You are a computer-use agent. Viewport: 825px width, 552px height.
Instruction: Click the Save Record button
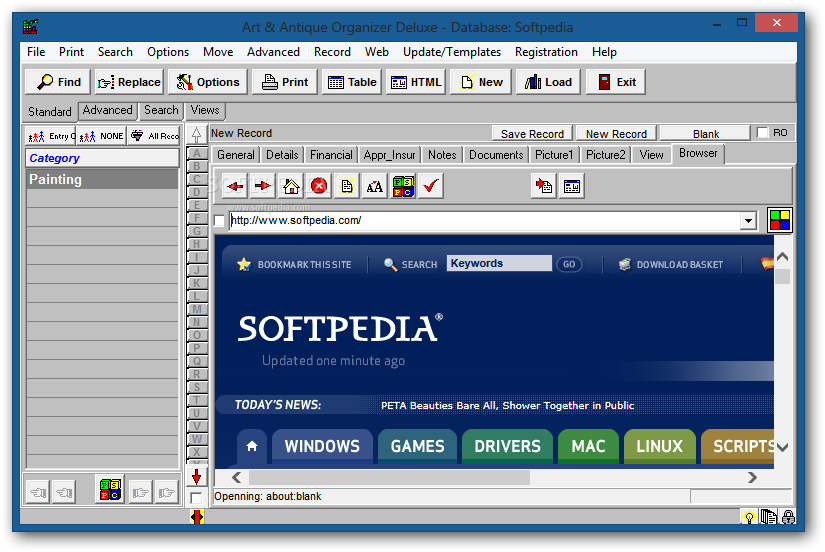pyautogui.click(x=532, y=134)
